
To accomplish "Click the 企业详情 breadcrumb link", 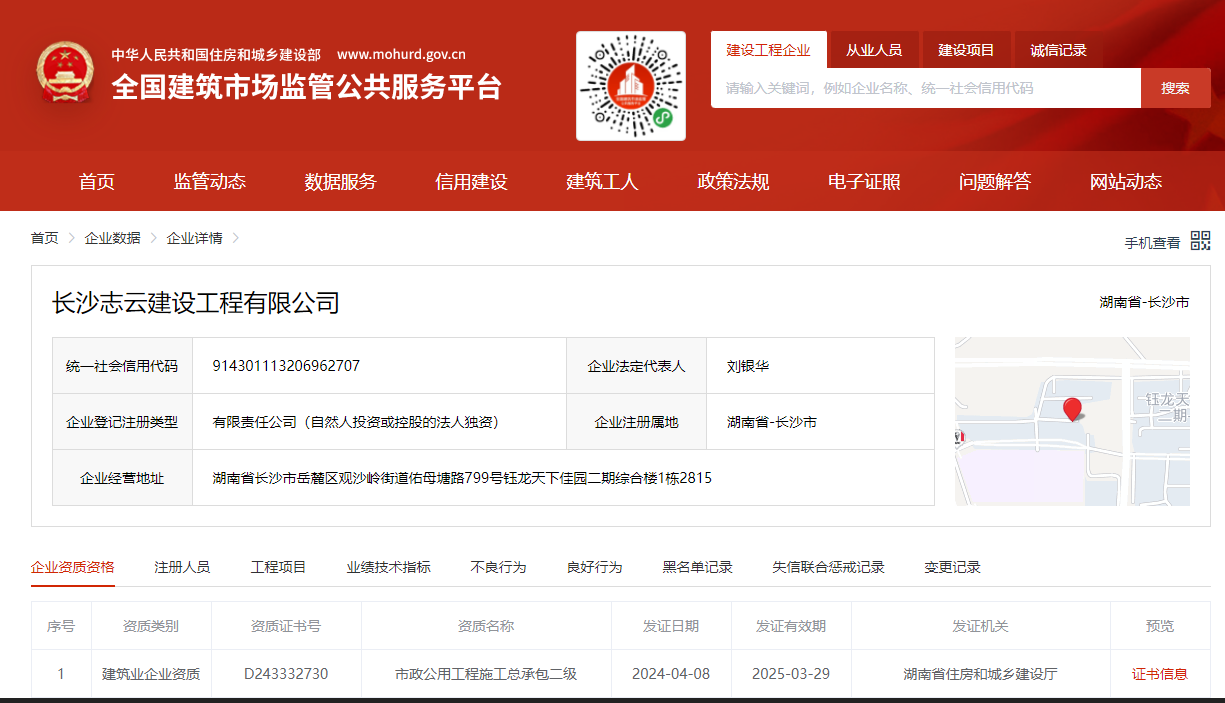I will [194, 238].
